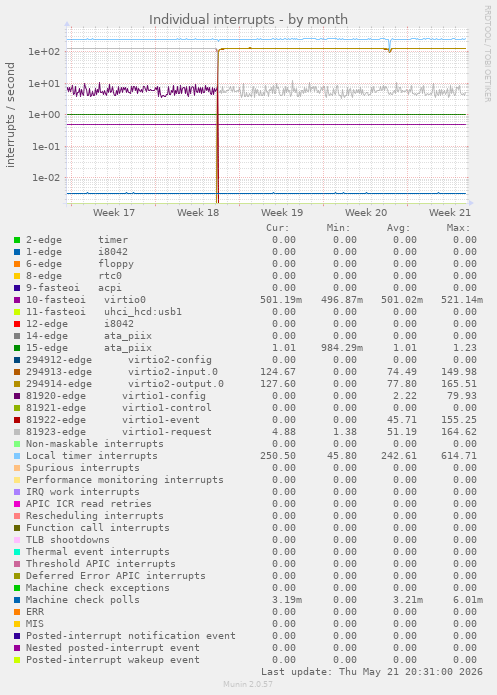Click the purple 10-fasteoi virtio0 legend swatch
This screenshot has width=497, height=695.
click(x=17, y=300)
